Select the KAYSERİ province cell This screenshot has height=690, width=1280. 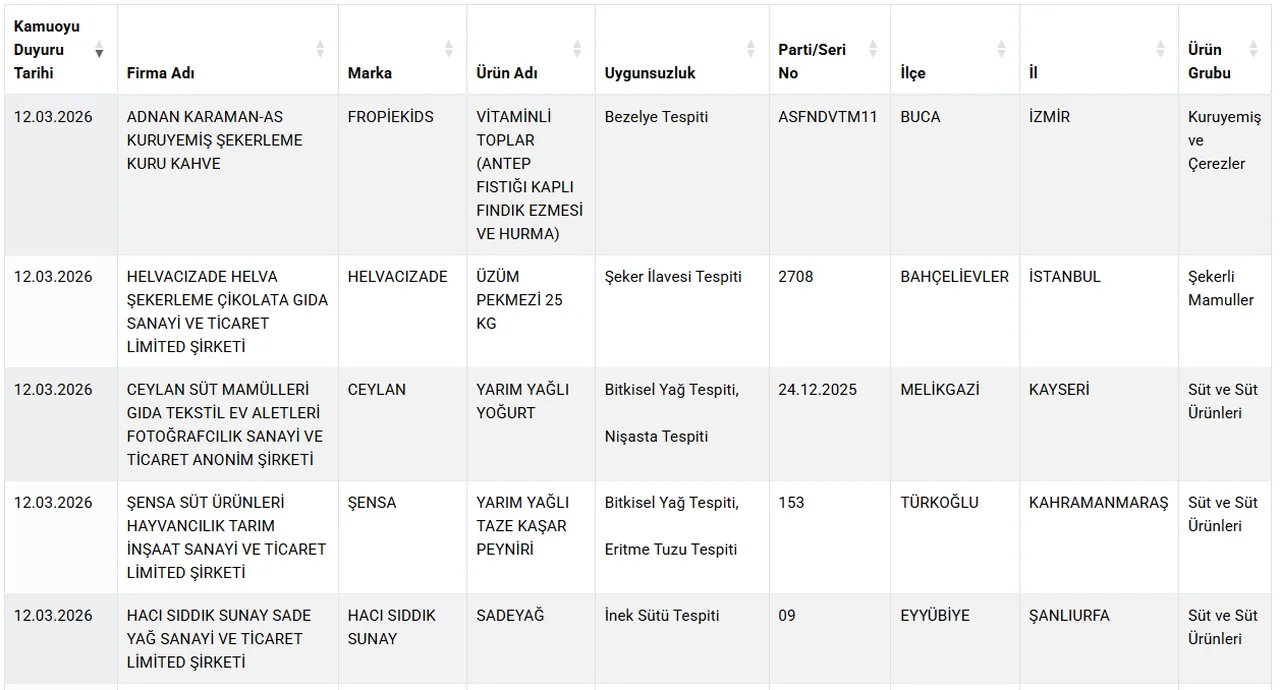[x=1059, y=390]
